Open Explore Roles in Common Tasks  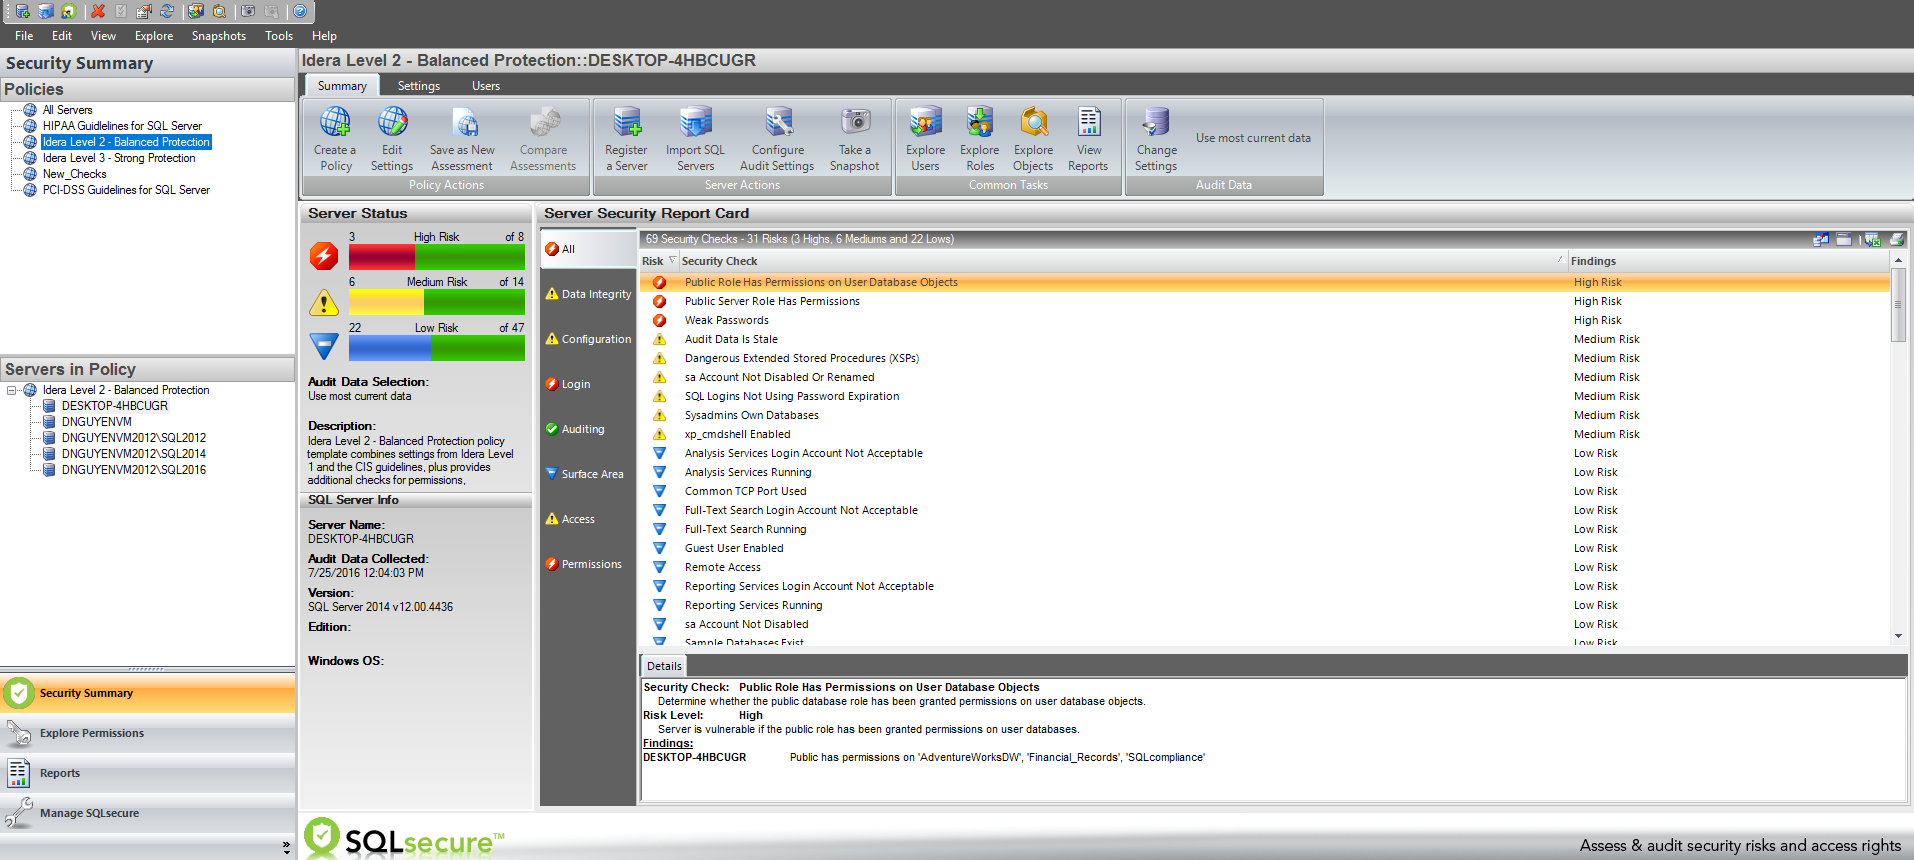coord(979,123)
